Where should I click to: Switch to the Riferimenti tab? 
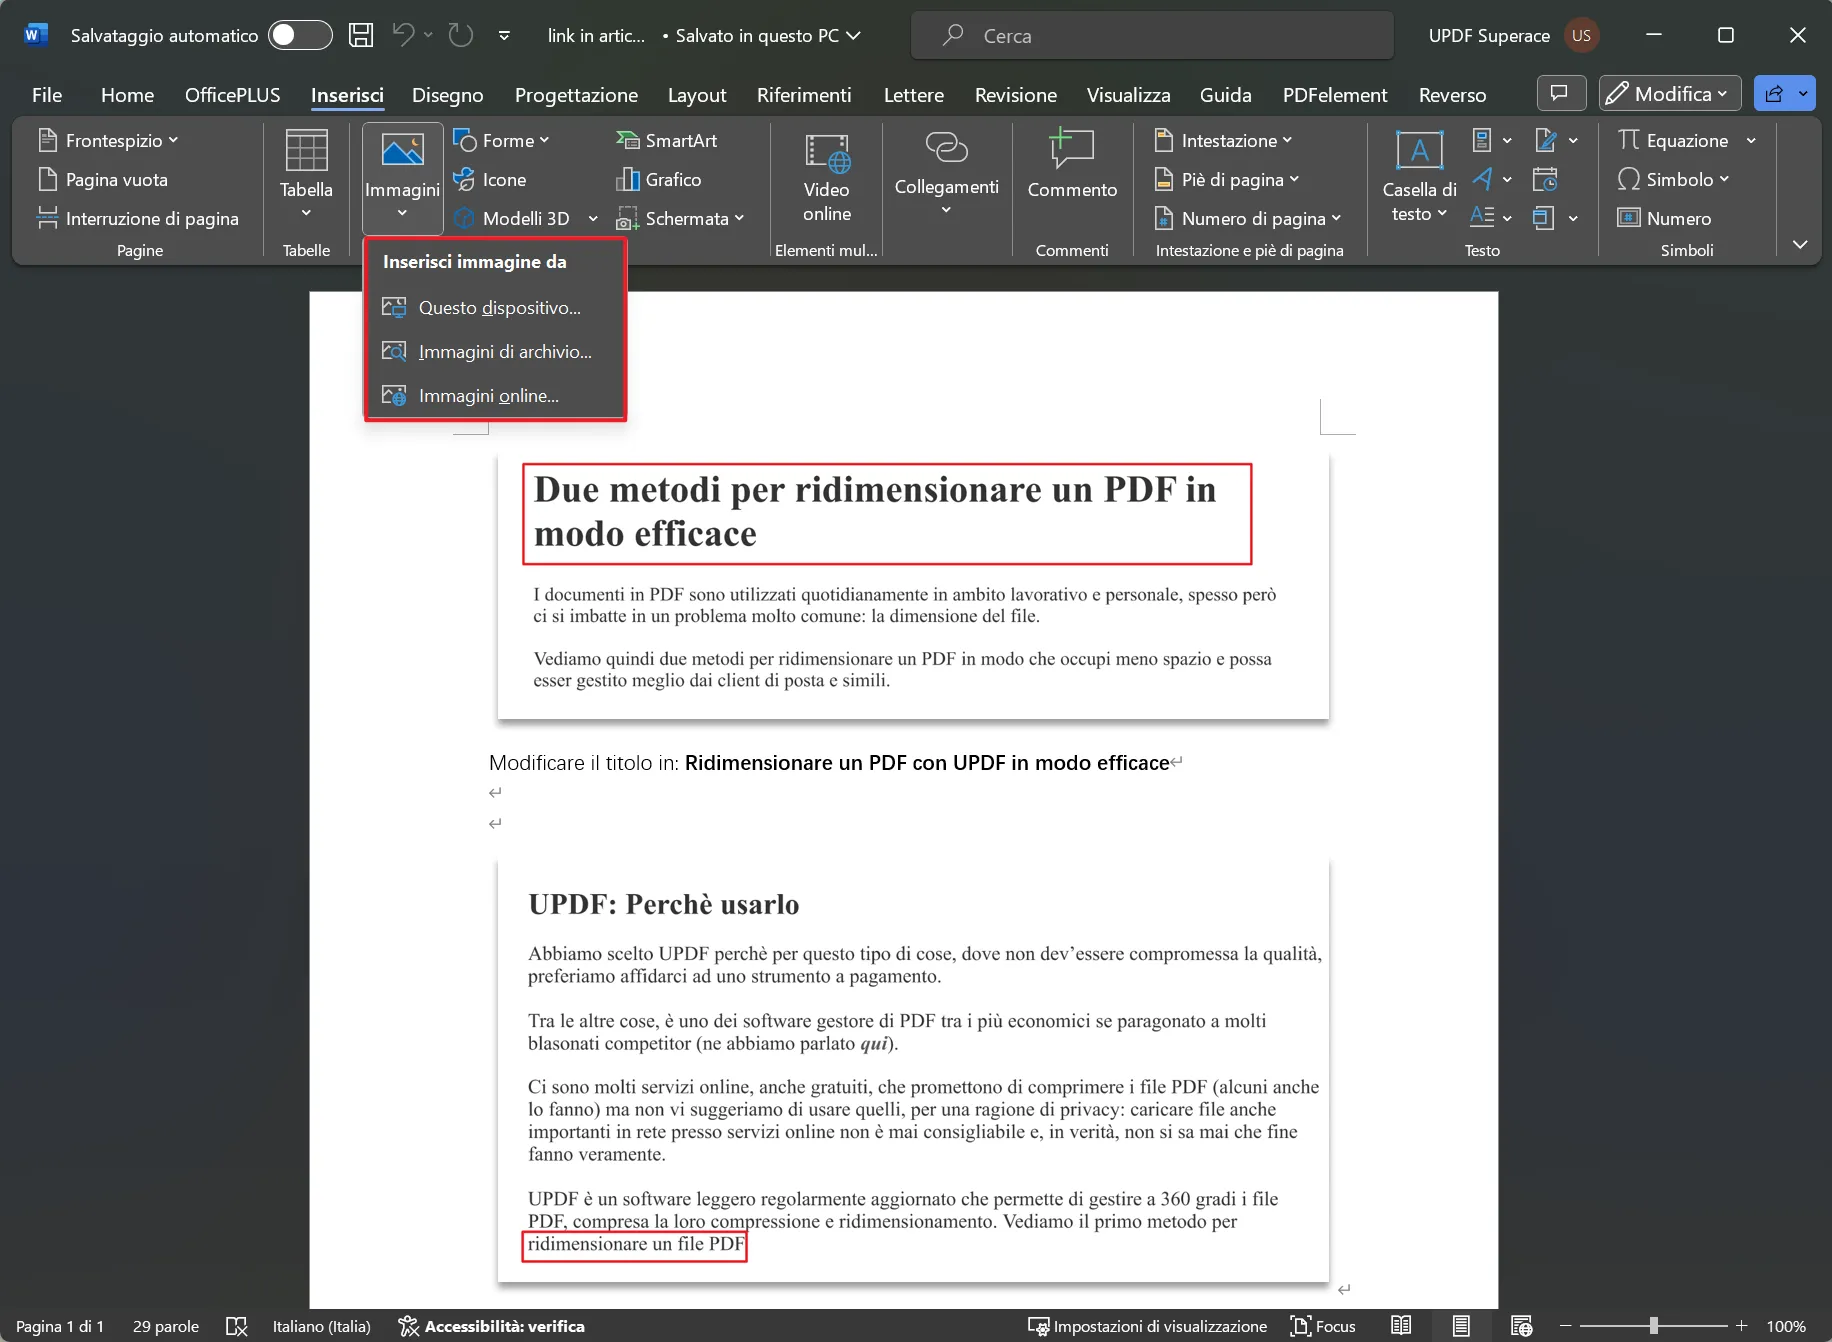tap(804, 95)
